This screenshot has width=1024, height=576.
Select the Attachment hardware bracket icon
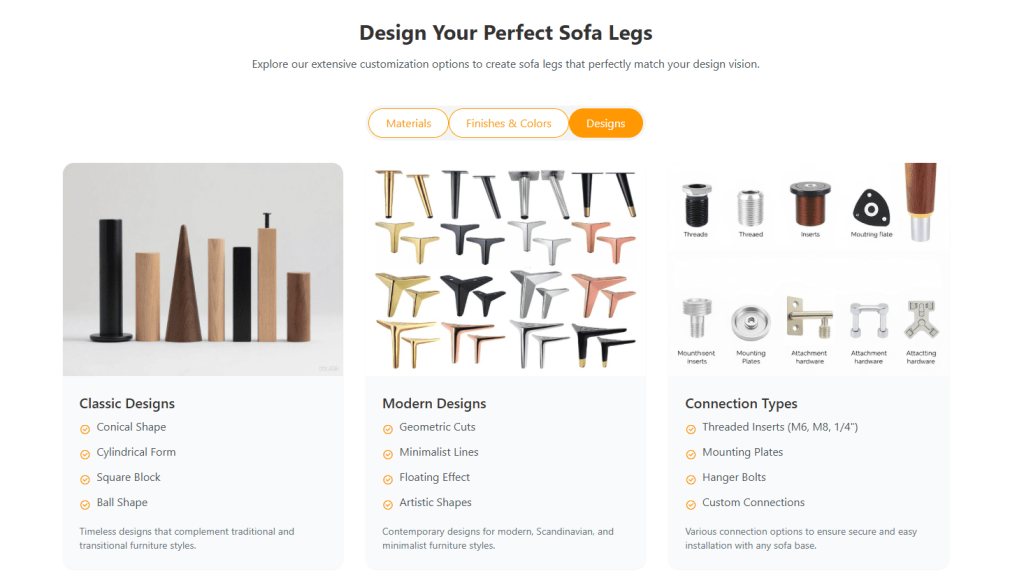coord(810,315)
